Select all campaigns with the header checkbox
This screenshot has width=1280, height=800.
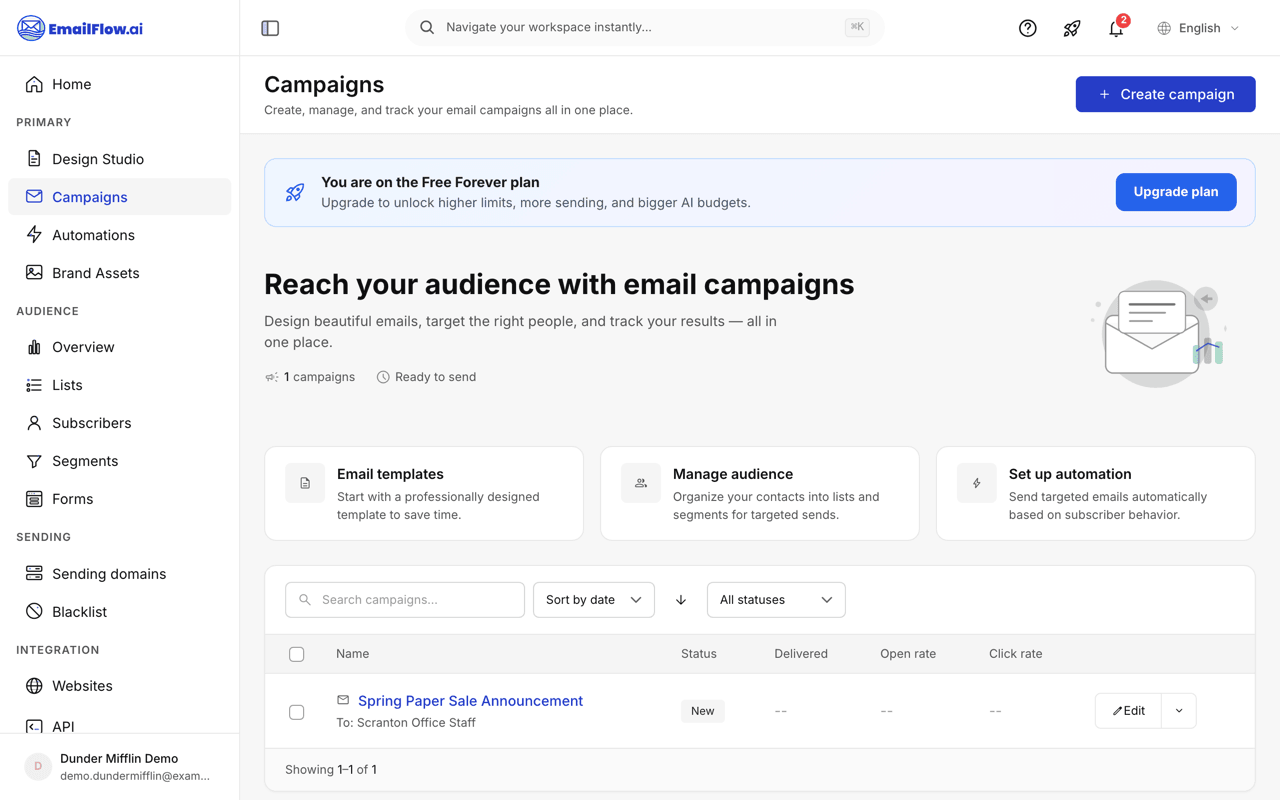pos(297,654)
